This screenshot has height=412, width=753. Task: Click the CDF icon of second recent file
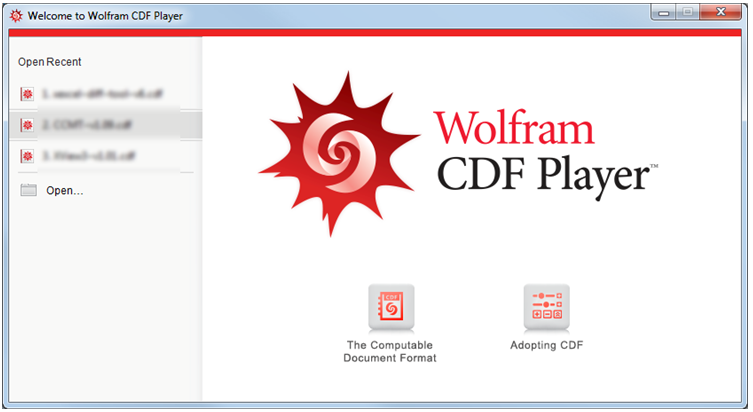(27, 125)
